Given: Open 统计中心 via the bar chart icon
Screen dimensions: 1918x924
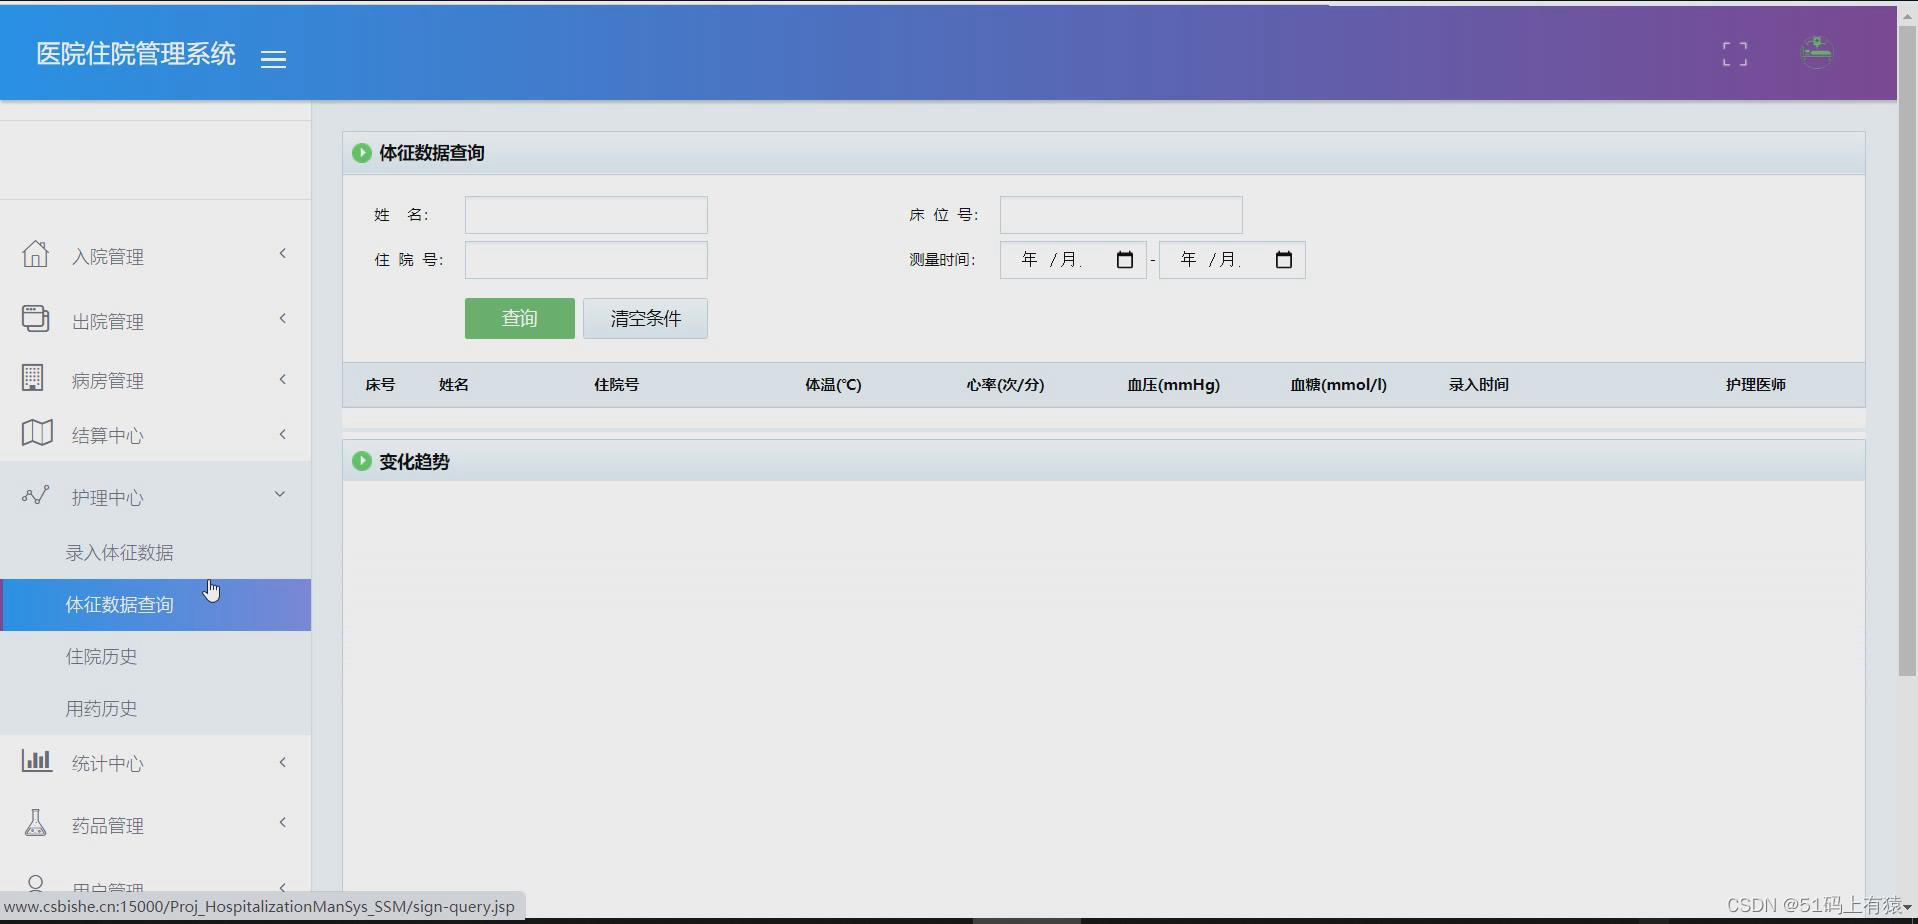Looking at the screenshot, I should 36,761.
